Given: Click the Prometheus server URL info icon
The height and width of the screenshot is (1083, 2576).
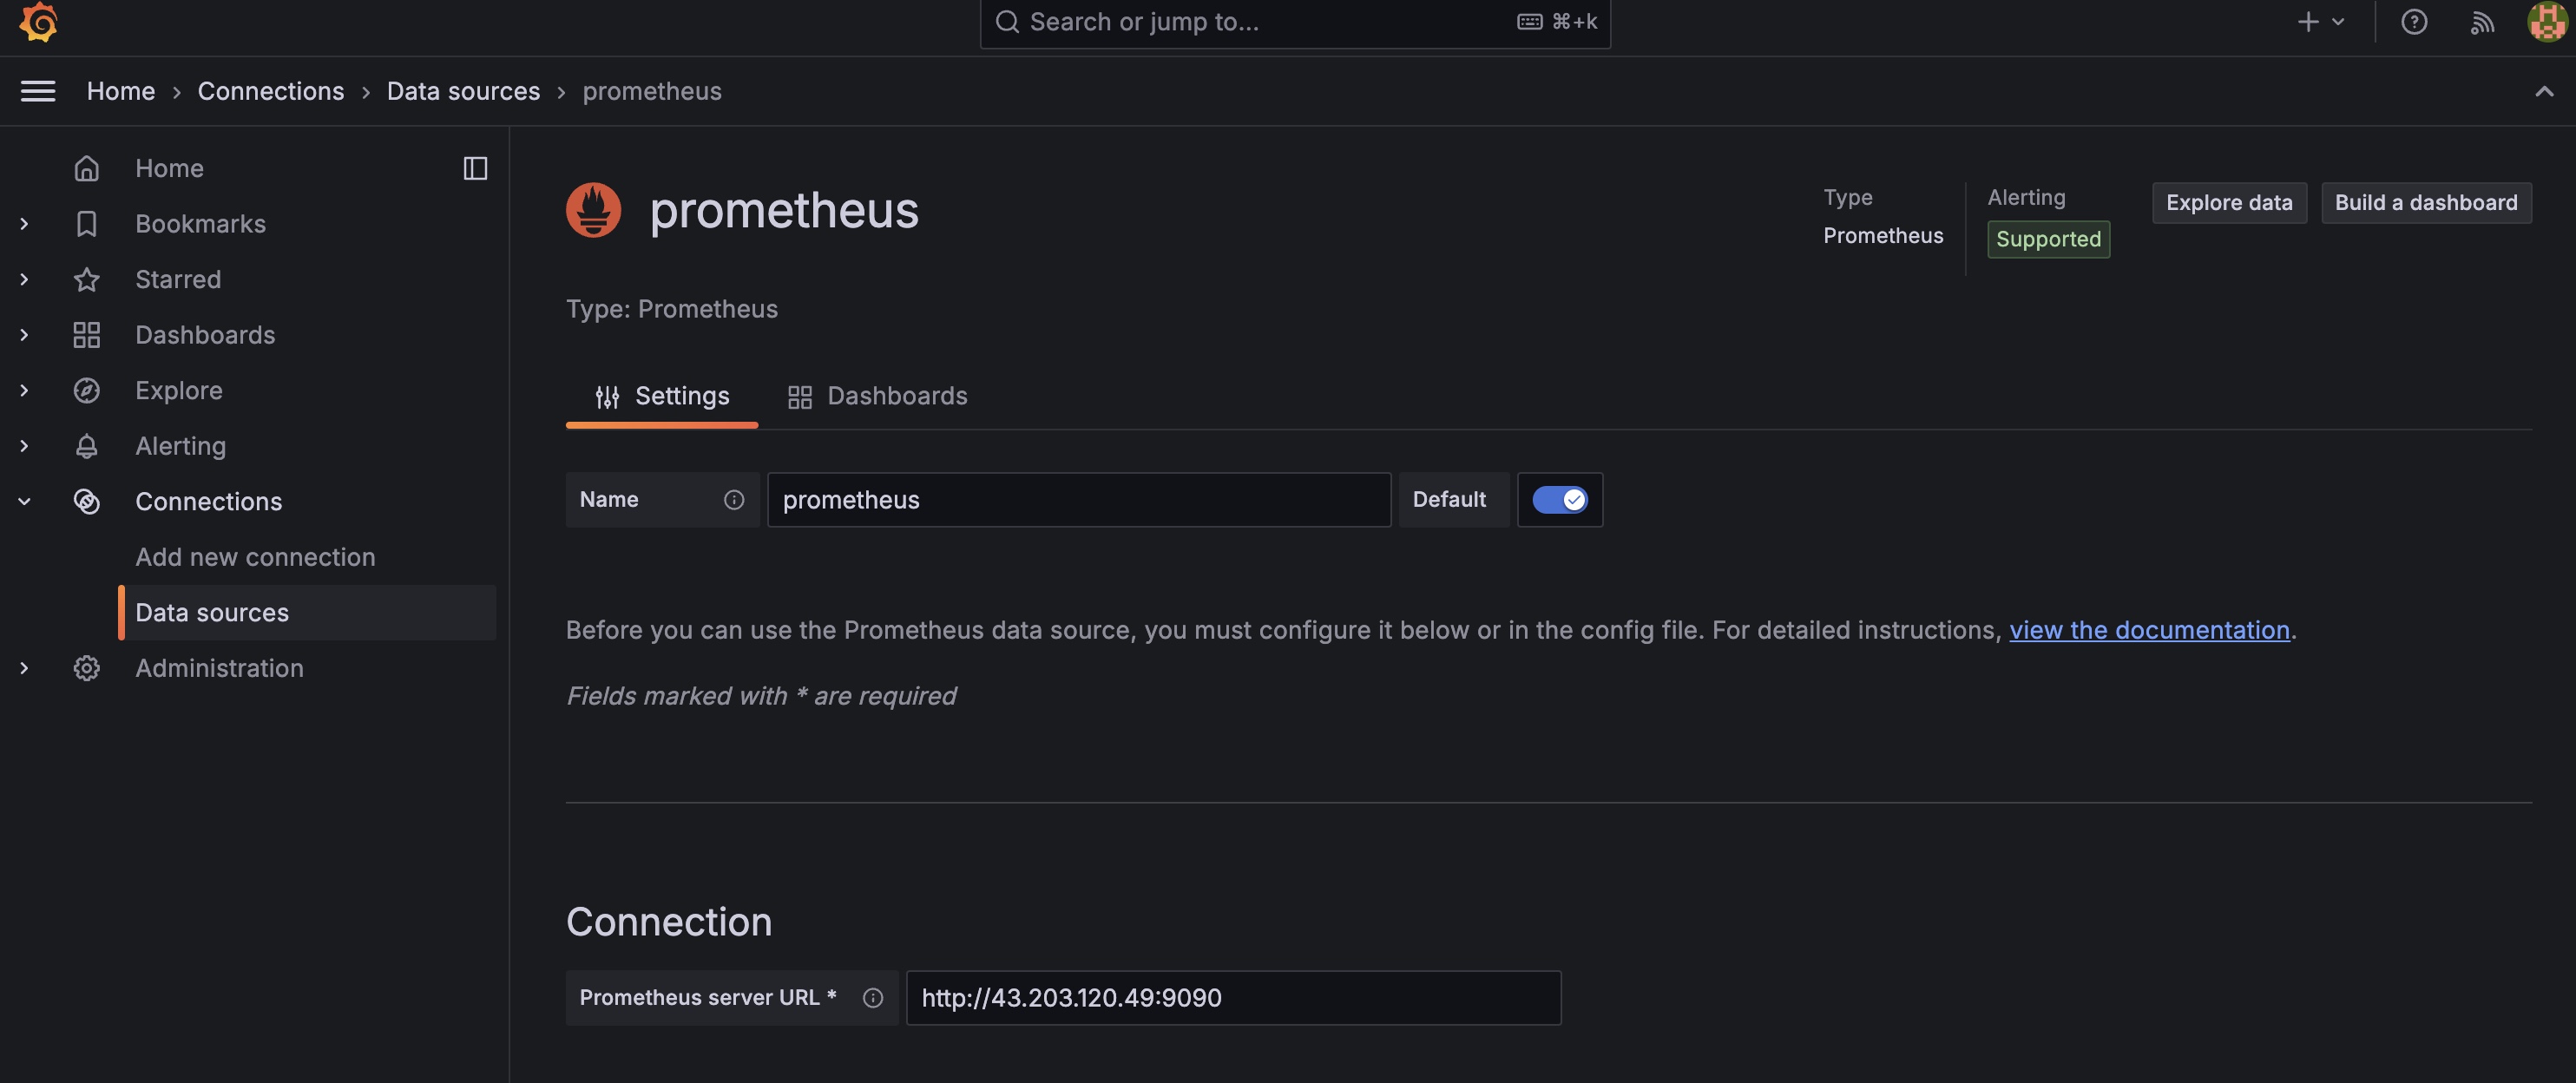Looking at the screenshot, I should point(872,998).
